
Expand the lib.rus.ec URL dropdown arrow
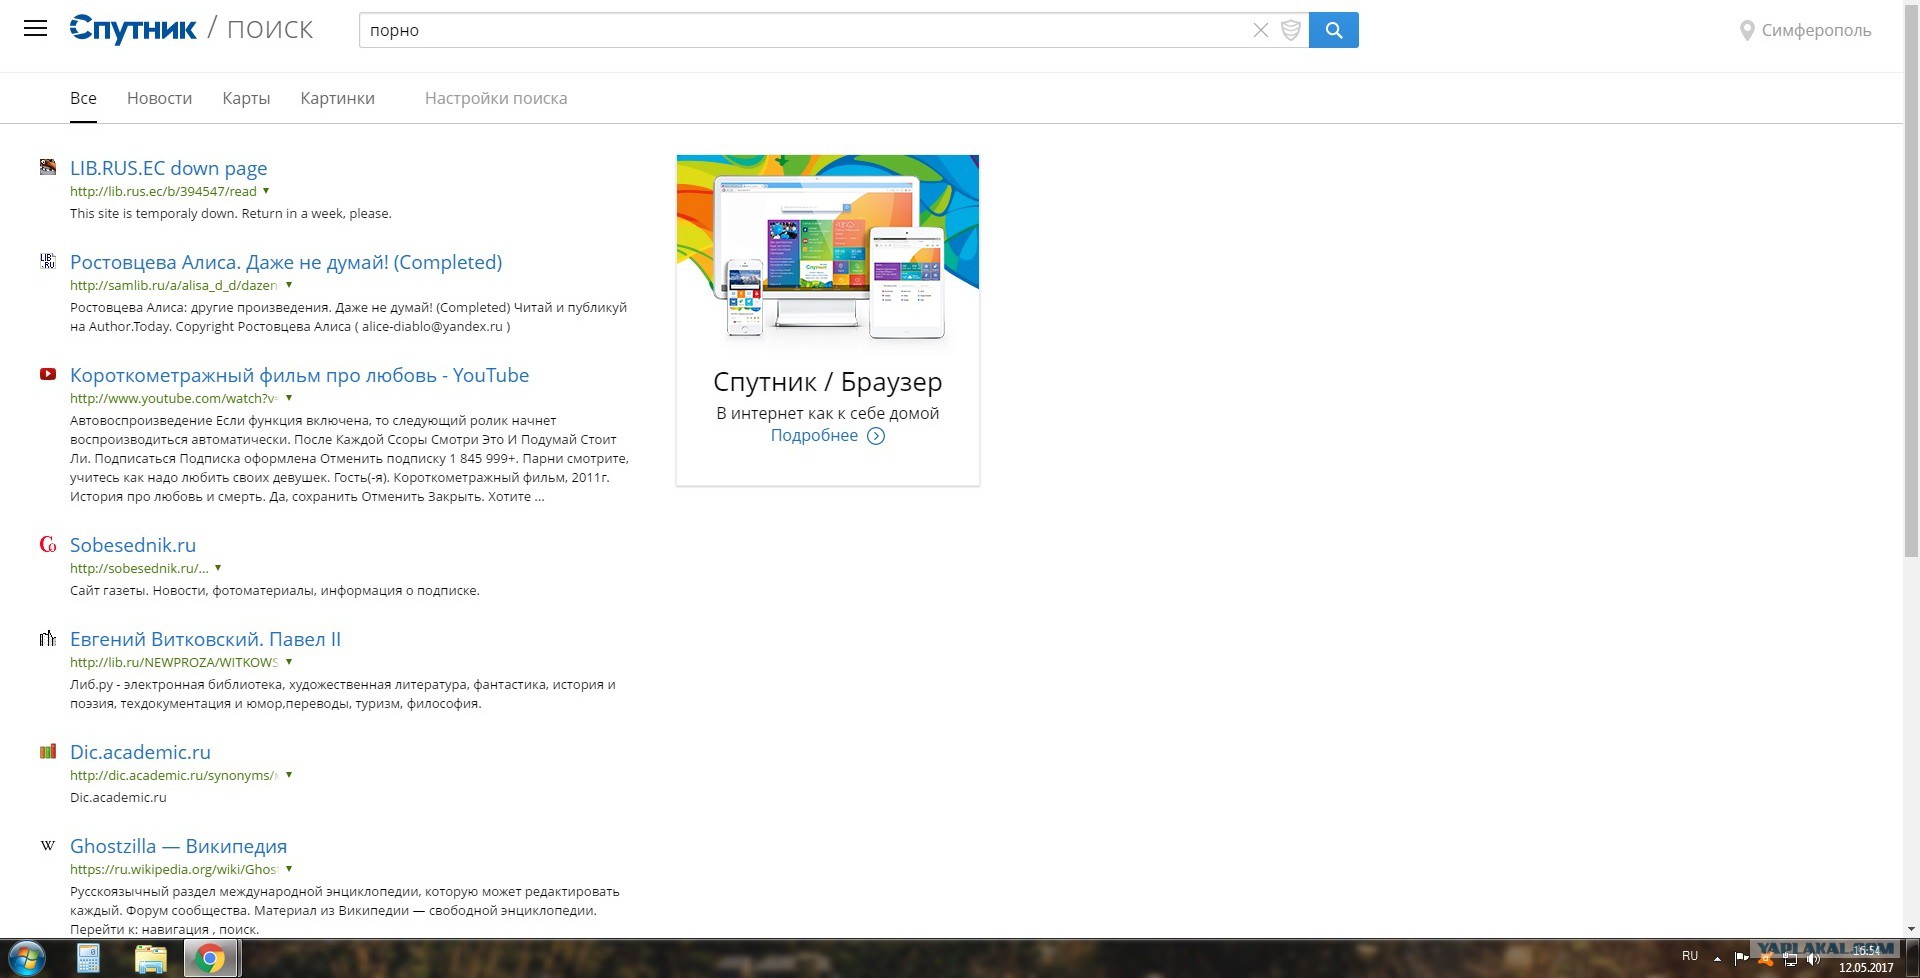(266, 190)
